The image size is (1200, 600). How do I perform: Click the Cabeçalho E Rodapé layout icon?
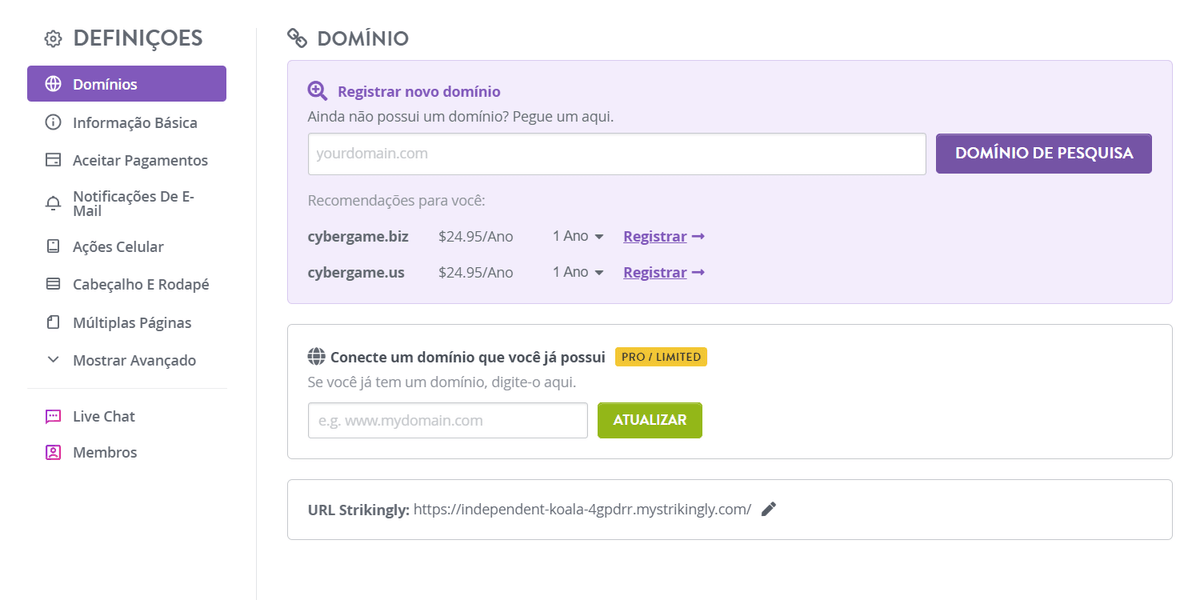pos(53,285)
